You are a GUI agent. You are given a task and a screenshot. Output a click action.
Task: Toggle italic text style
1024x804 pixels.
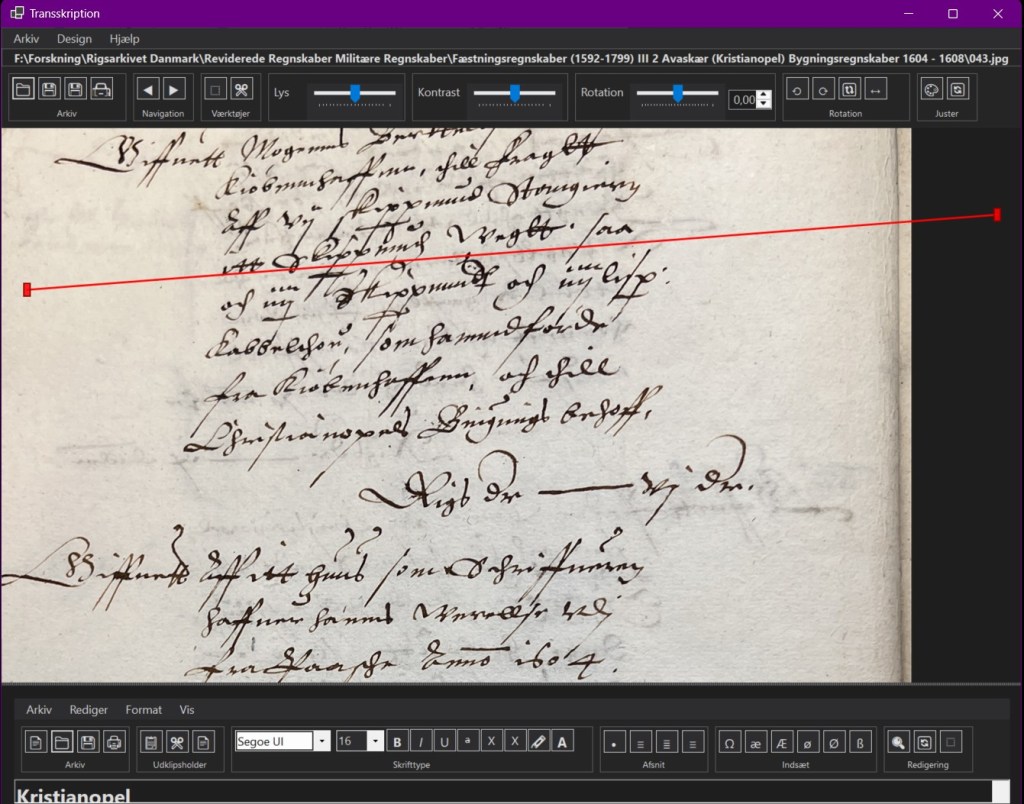421,742
